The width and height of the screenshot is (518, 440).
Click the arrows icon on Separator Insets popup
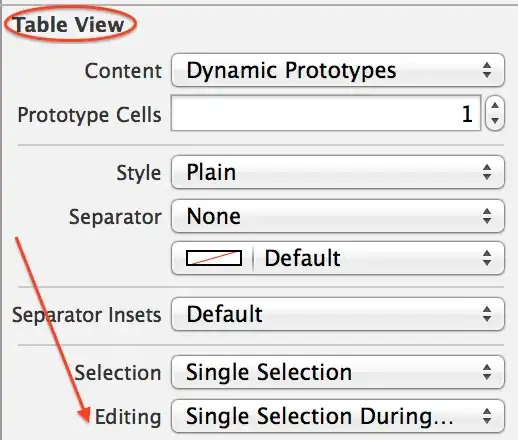pos(487,314)
